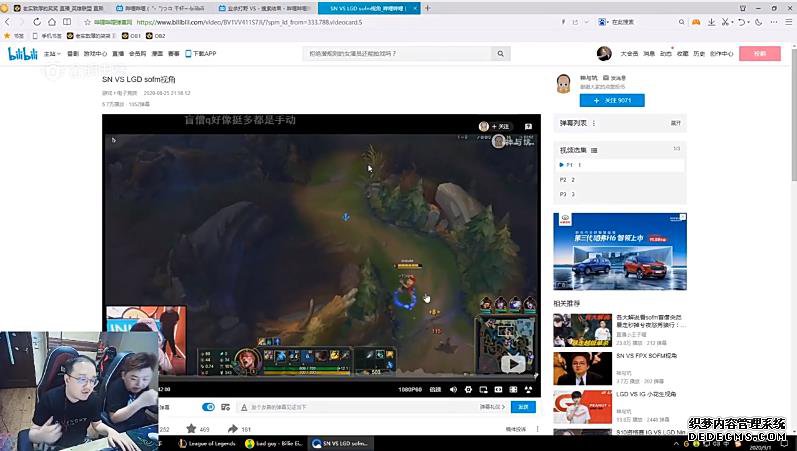The image size is (797, 451).
Task: Select the P2 episode row
Action: click(620, 179)
